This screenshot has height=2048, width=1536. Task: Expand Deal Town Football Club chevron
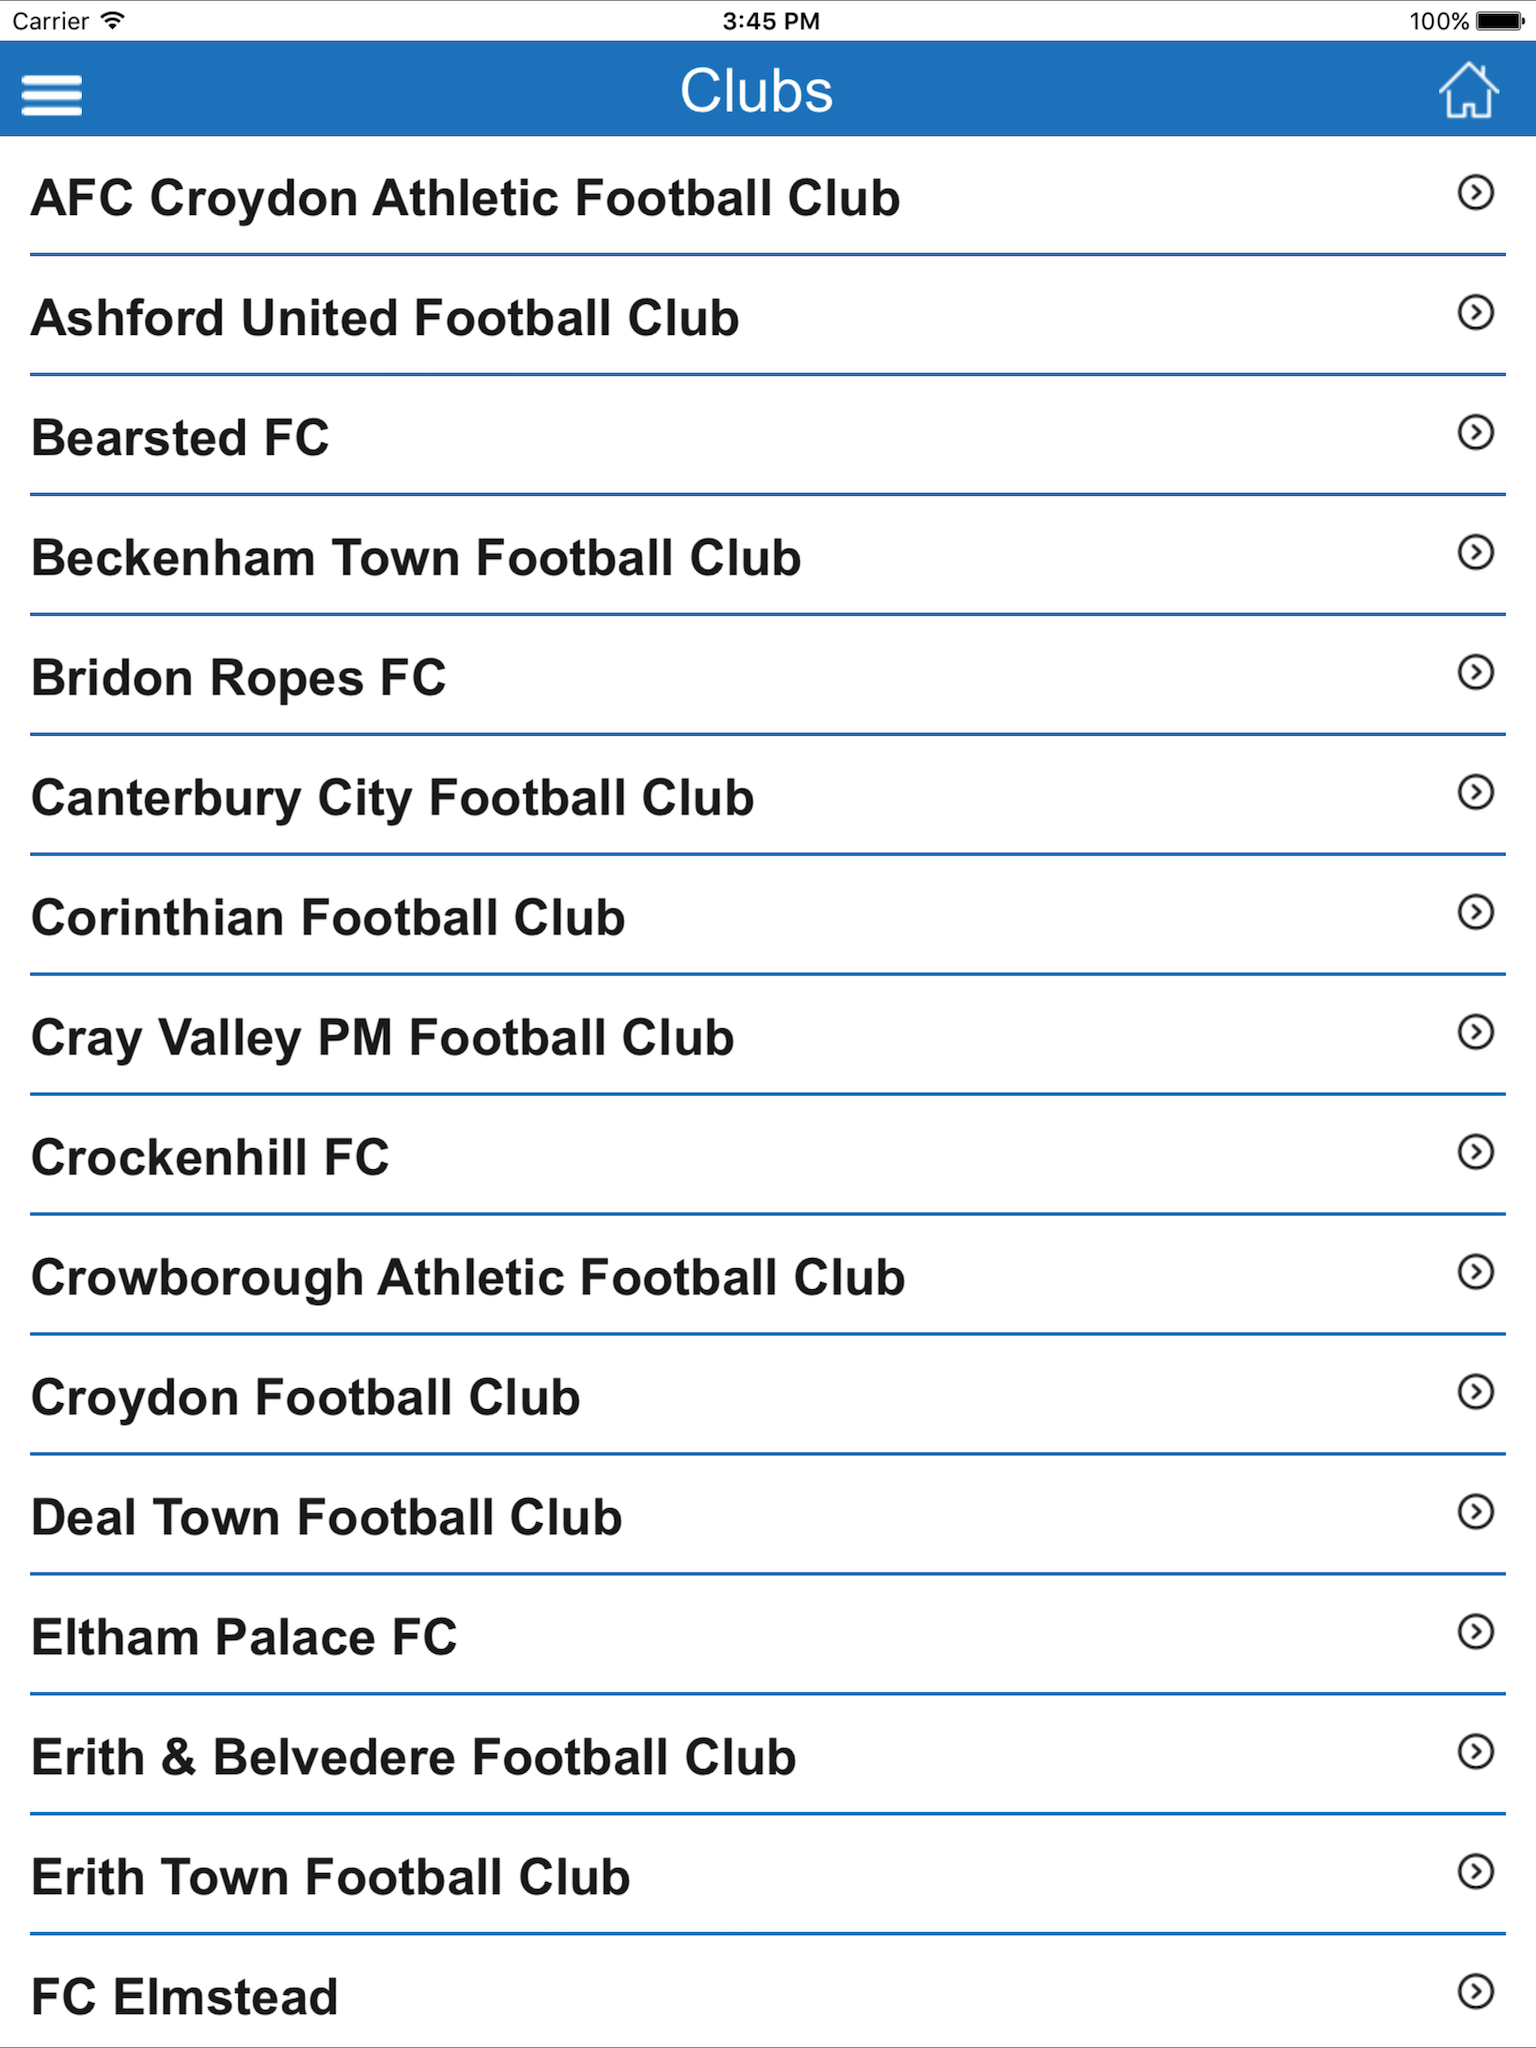pos(1475,1512)
